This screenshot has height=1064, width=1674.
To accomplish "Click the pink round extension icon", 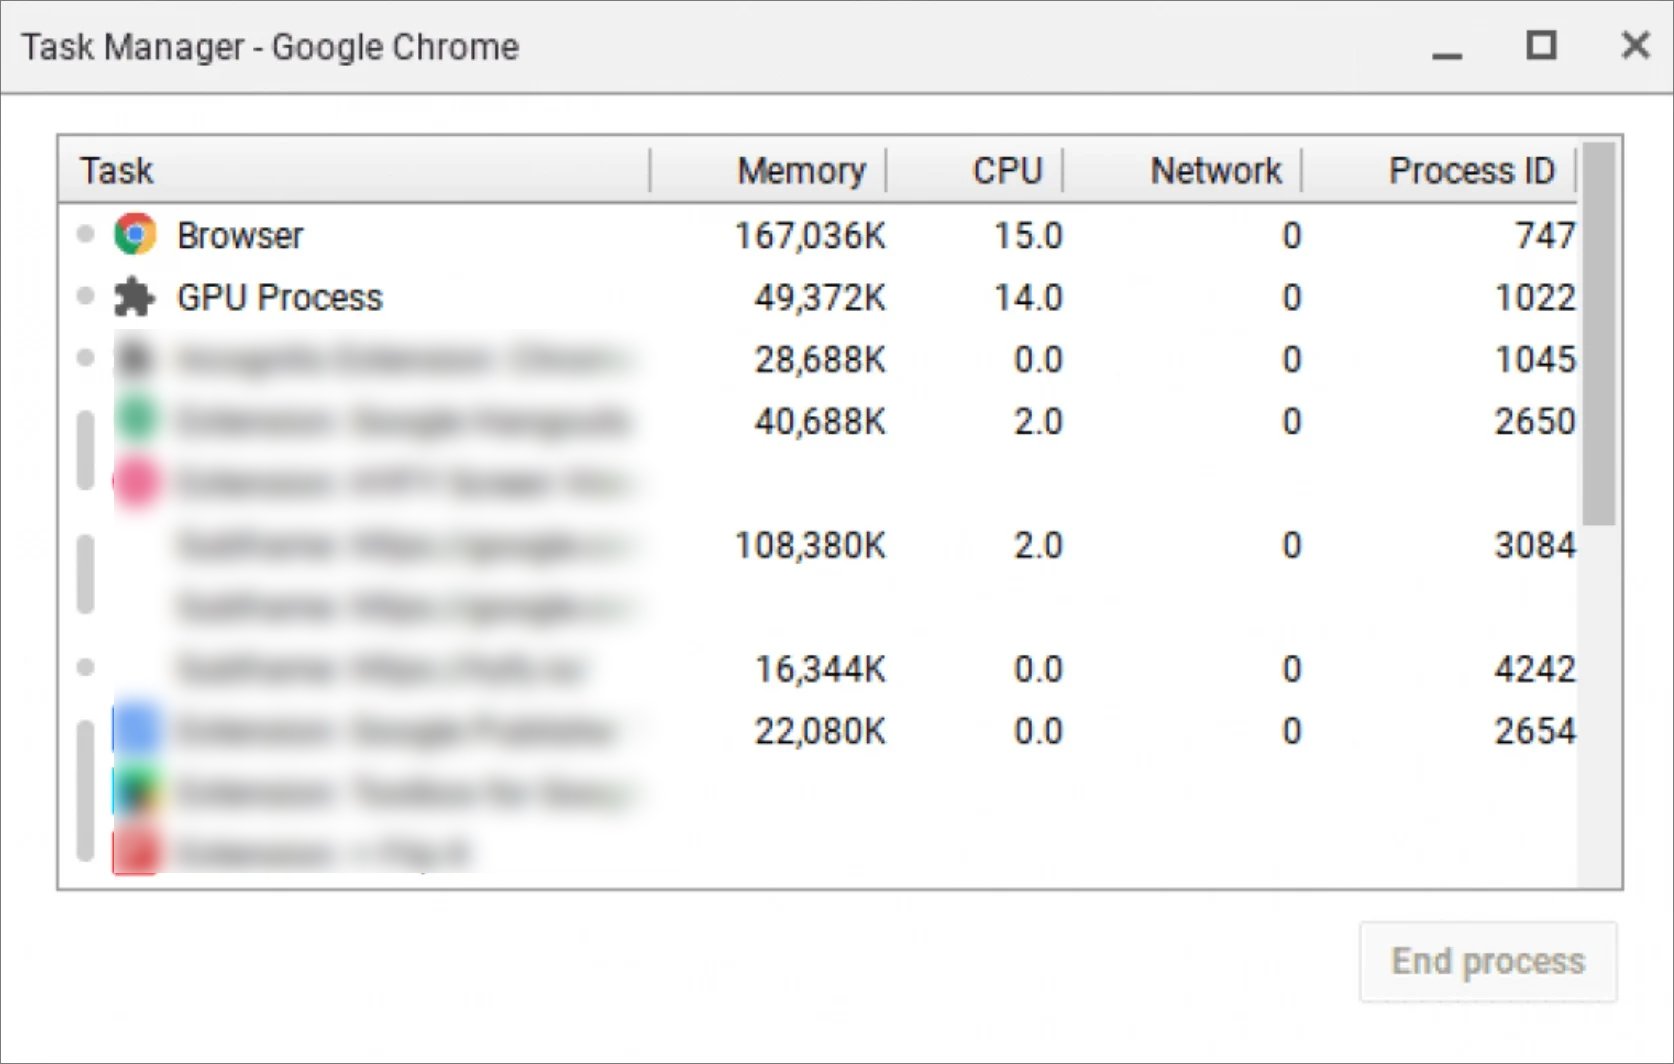I will click(136, 482).
